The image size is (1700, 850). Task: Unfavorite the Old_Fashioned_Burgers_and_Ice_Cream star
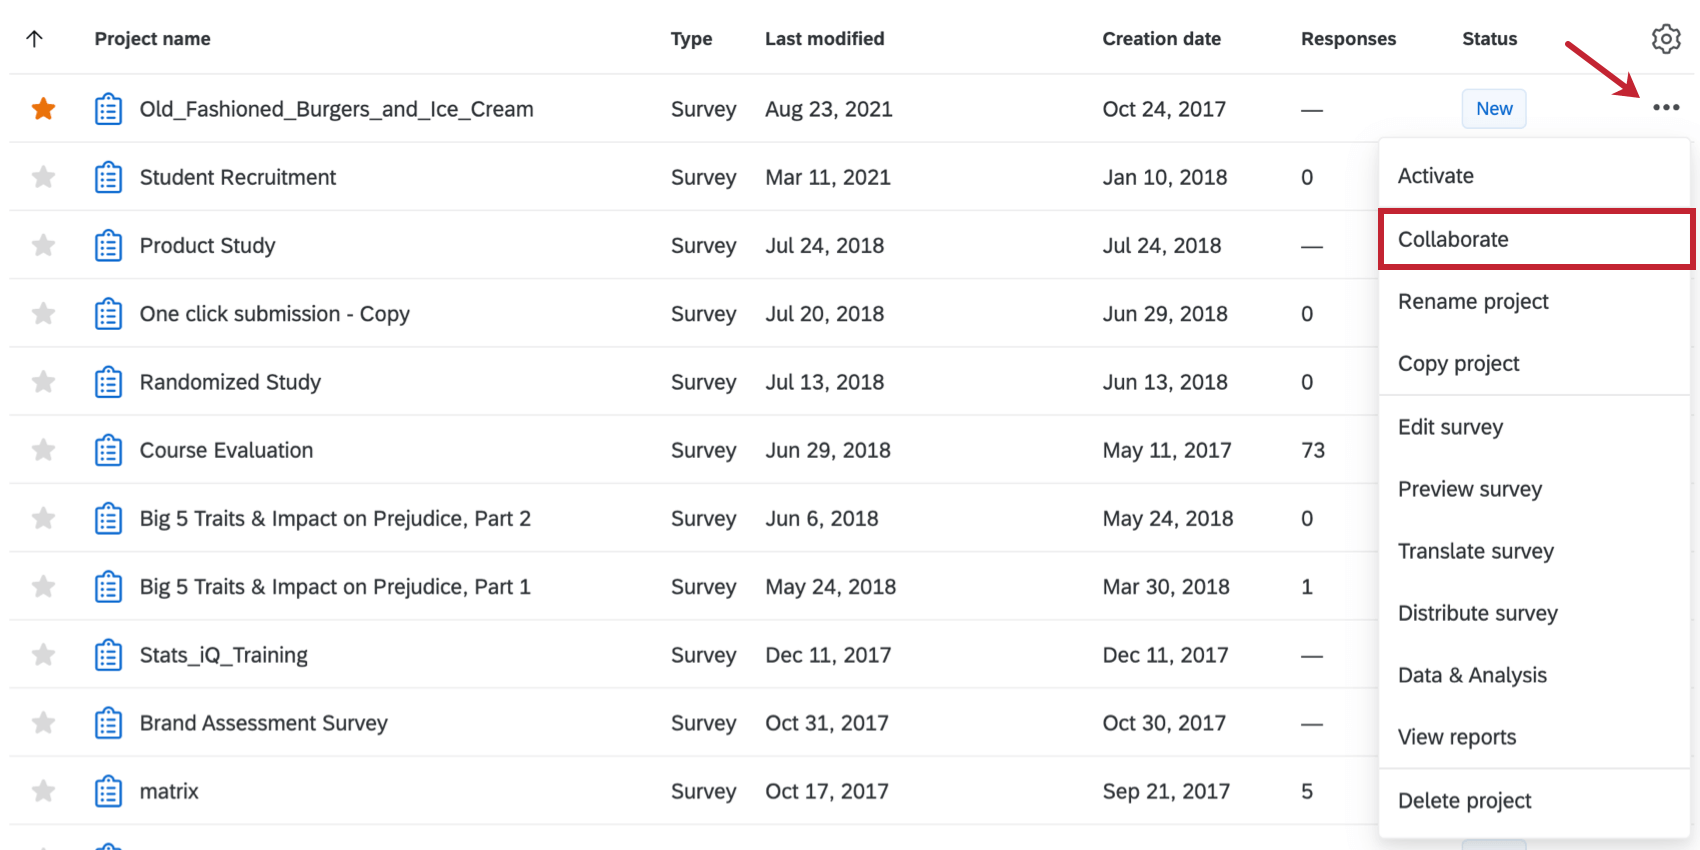(x=43, y=108)
